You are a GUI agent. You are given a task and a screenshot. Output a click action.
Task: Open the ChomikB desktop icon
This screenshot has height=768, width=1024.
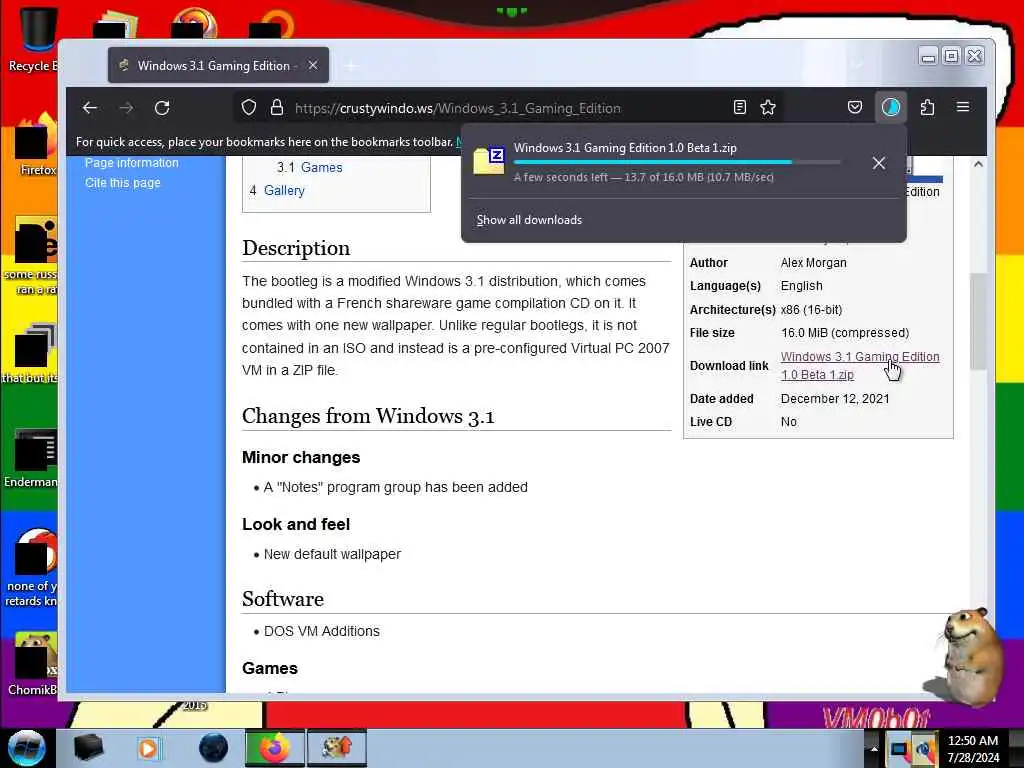(33, 664)
